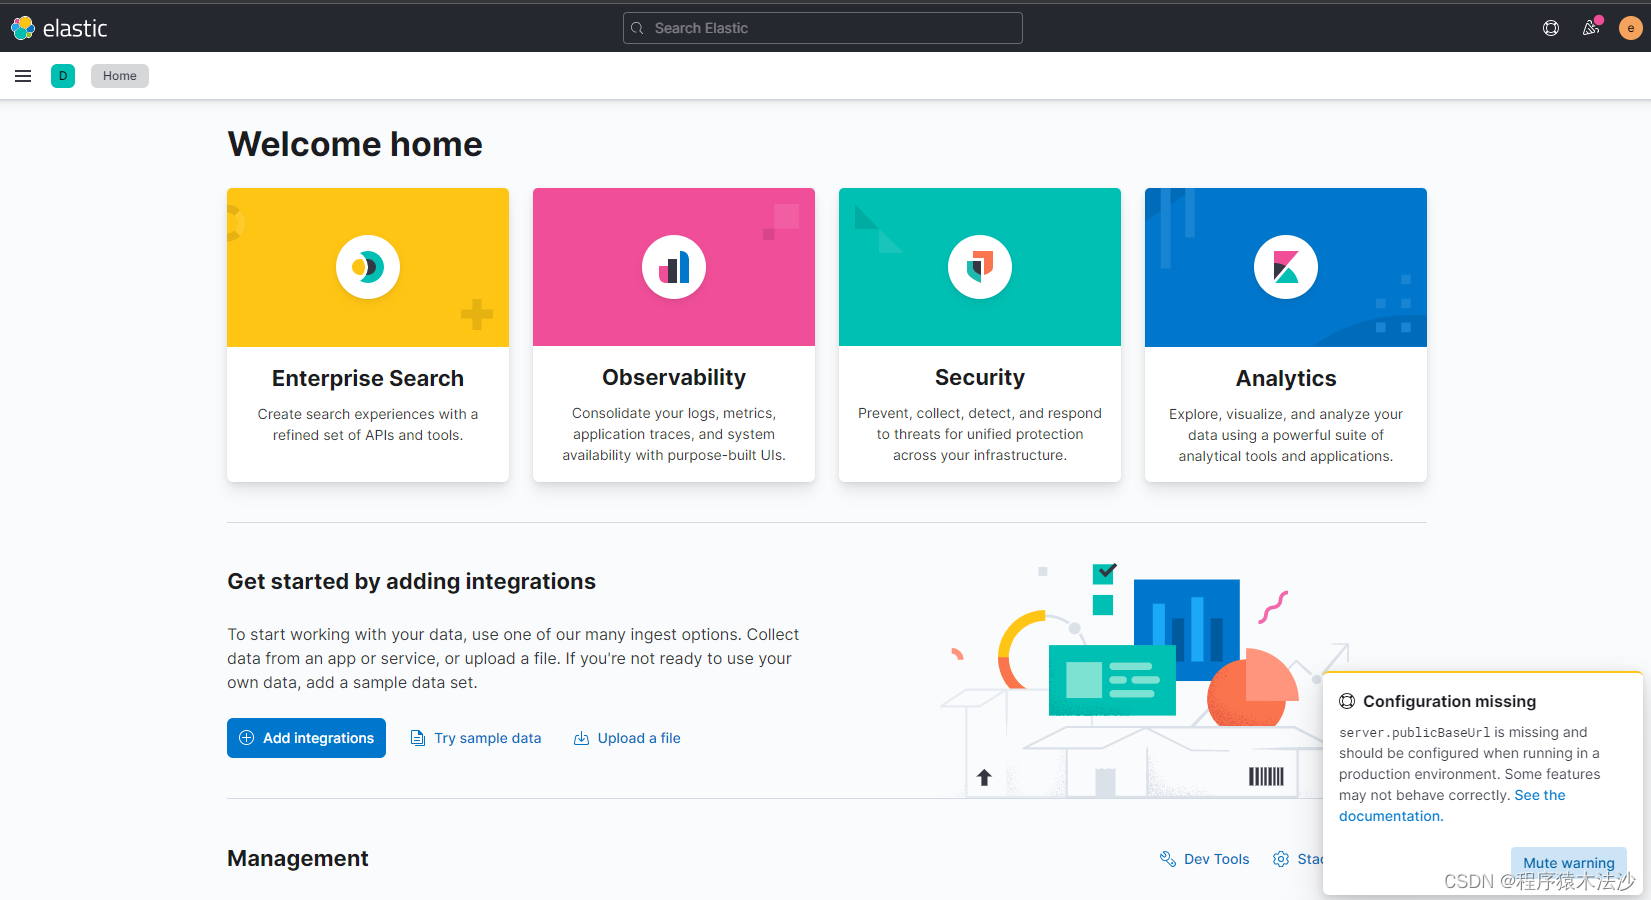Click the Security shield logo icon
The height and width of the screenshot is (900, 1651).
[980, 267]
